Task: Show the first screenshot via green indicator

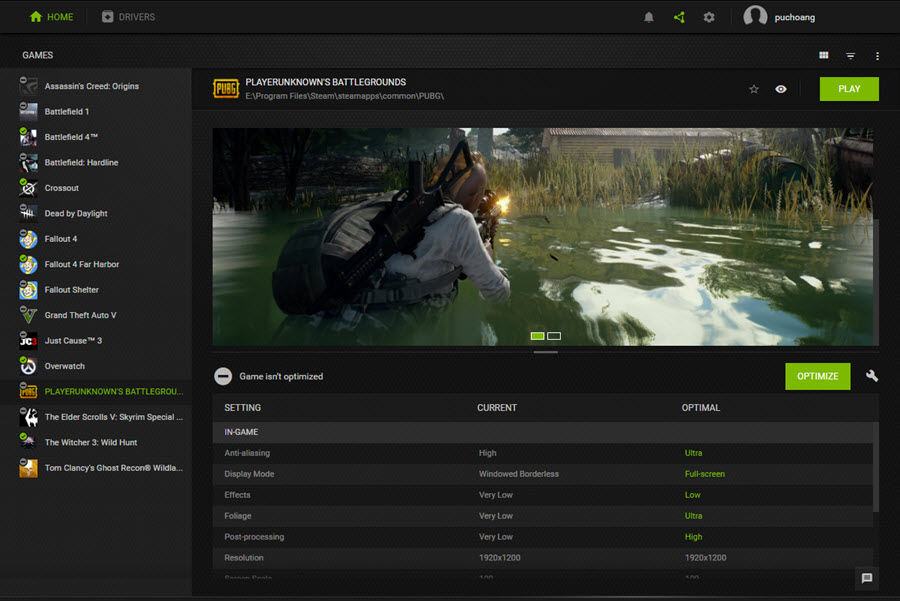Action: [537, 336]
